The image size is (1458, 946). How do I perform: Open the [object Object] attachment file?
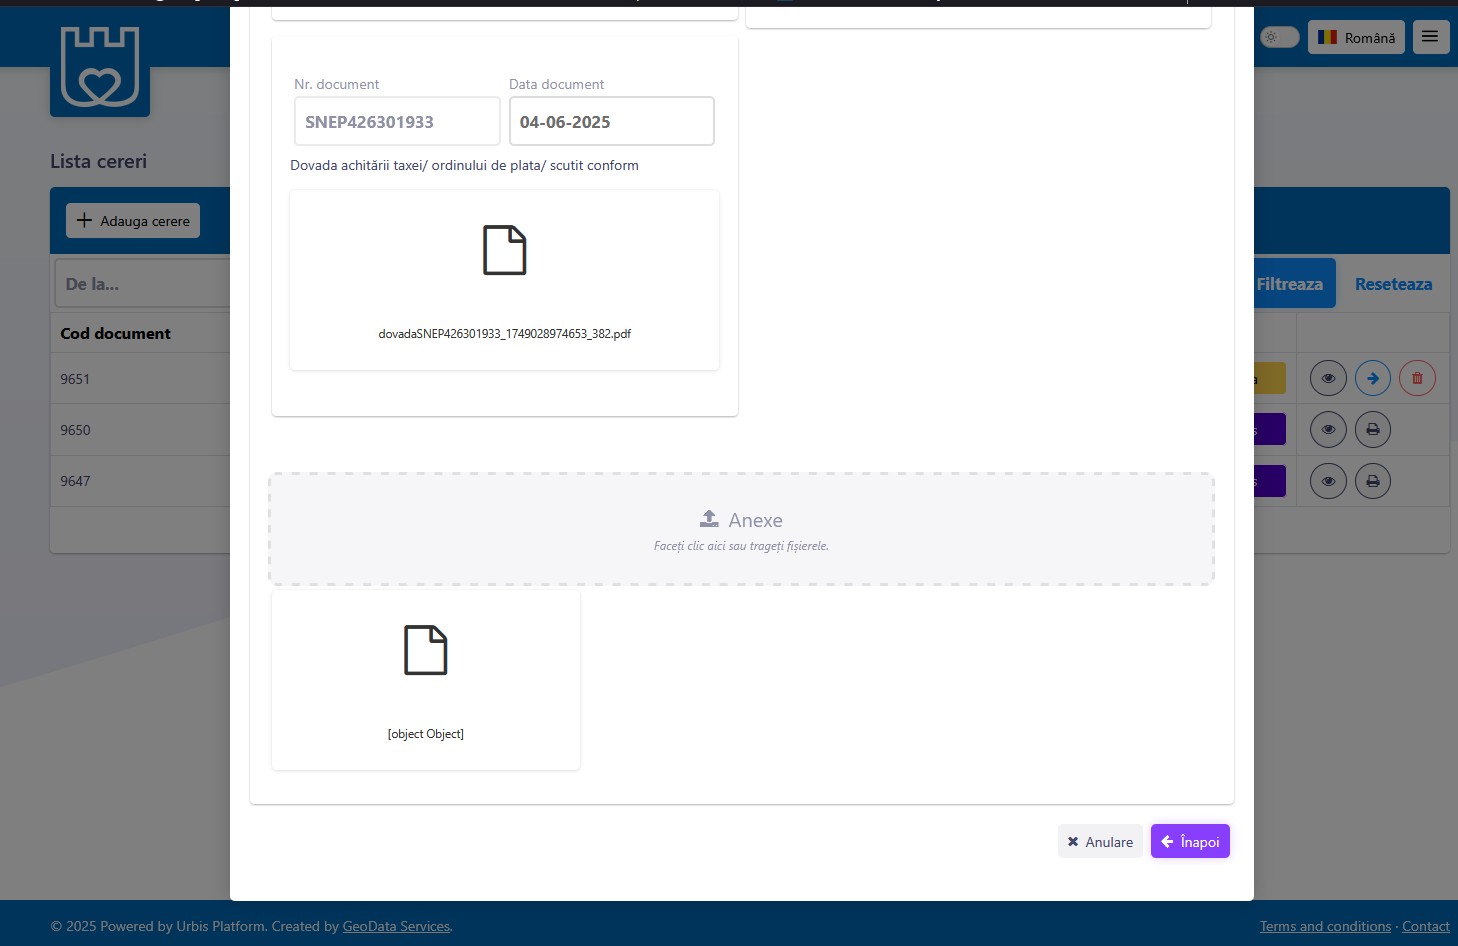[425, 680]
